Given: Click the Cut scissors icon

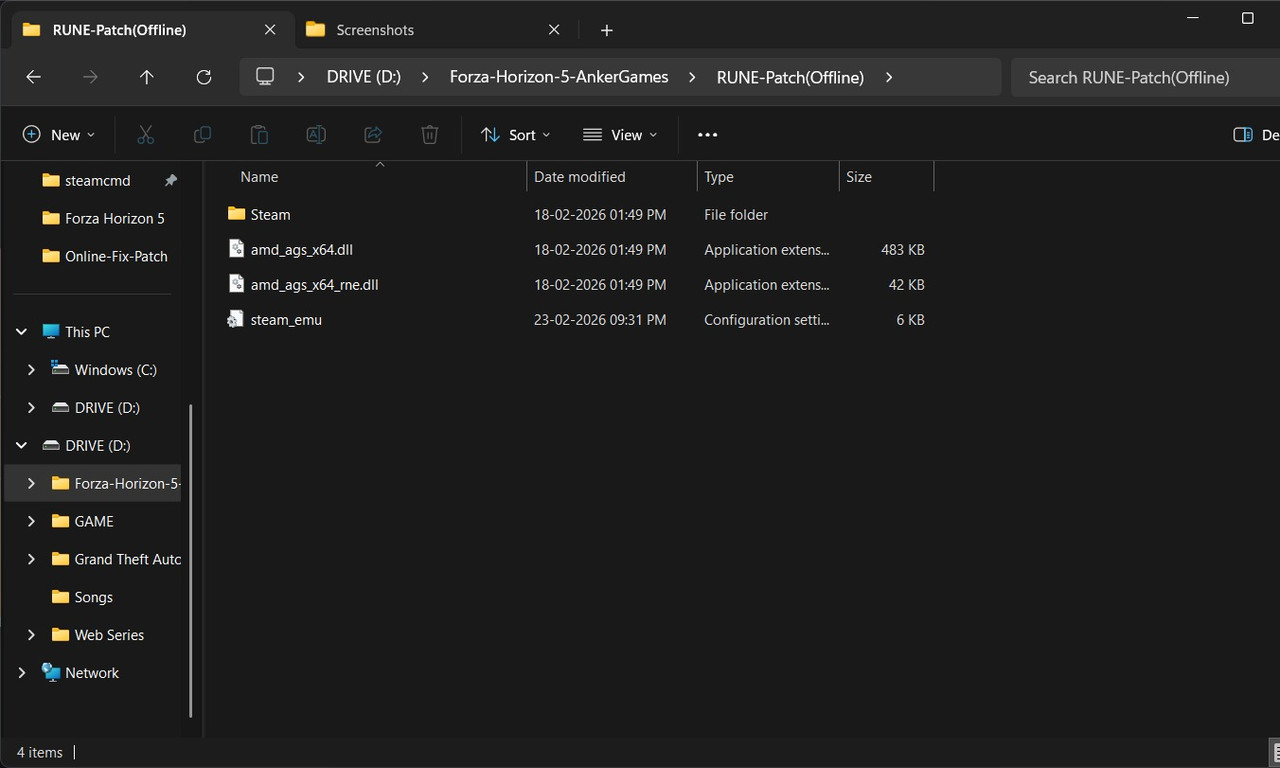Looking at the screenshot, I should 145,134.
